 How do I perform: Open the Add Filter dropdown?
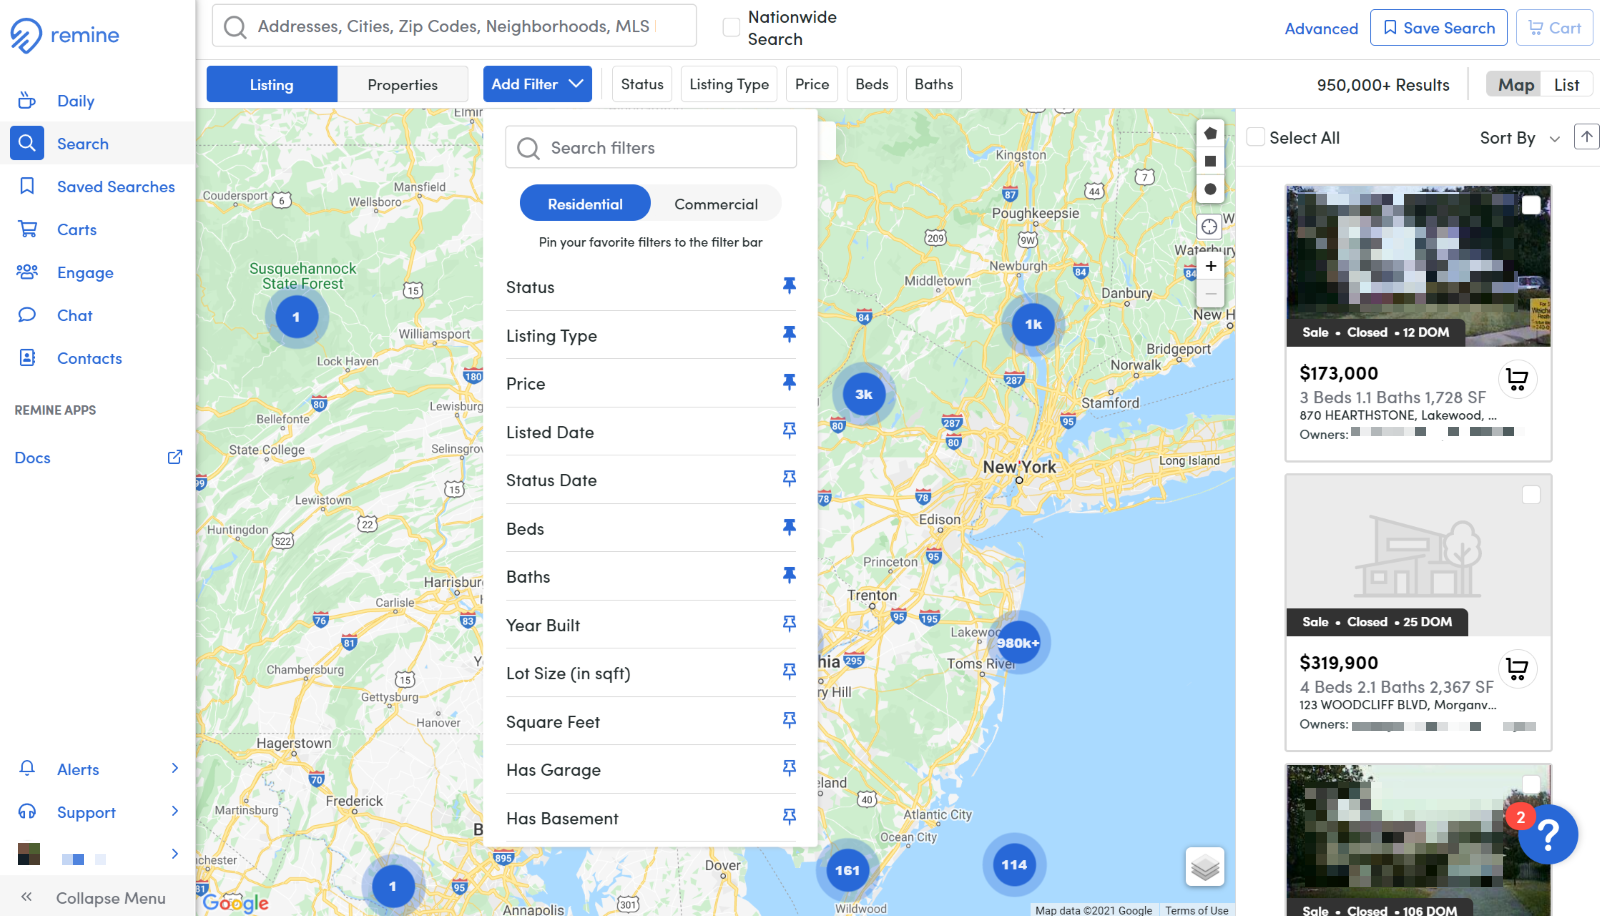coord(537,84)
